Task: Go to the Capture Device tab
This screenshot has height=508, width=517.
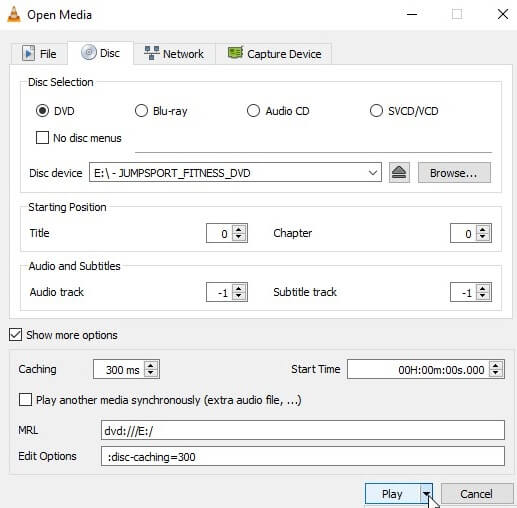Action: 274,54
